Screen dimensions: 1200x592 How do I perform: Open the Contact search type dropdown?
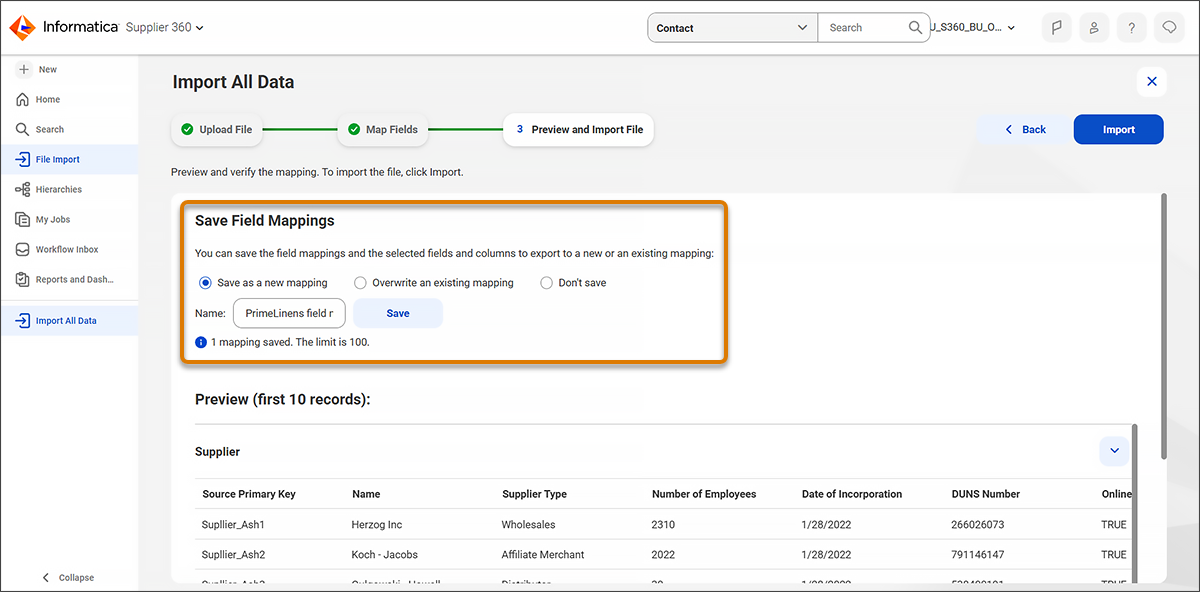(733, 28)
